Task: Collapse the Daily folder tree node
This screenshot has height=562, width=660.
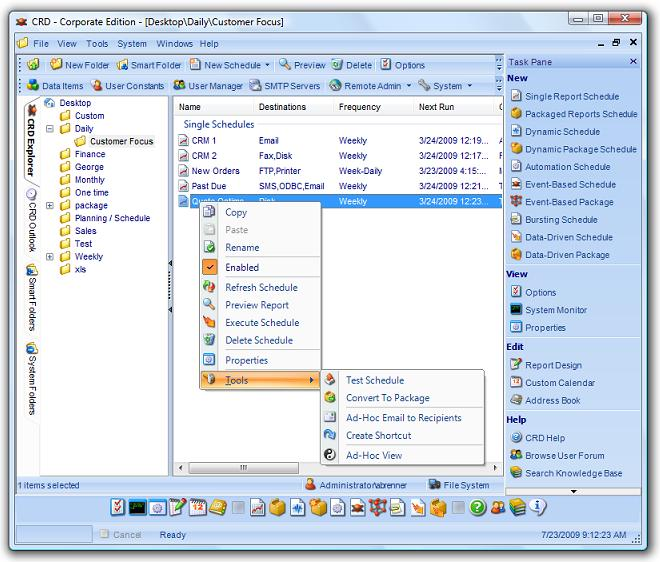Action: point(50,128)
